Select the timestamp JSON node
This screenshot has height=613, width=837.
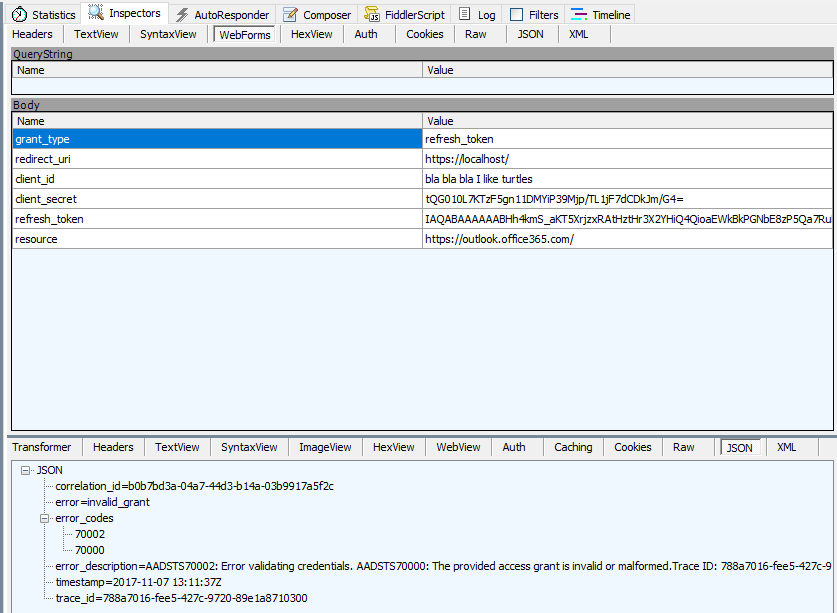point(138,583)
